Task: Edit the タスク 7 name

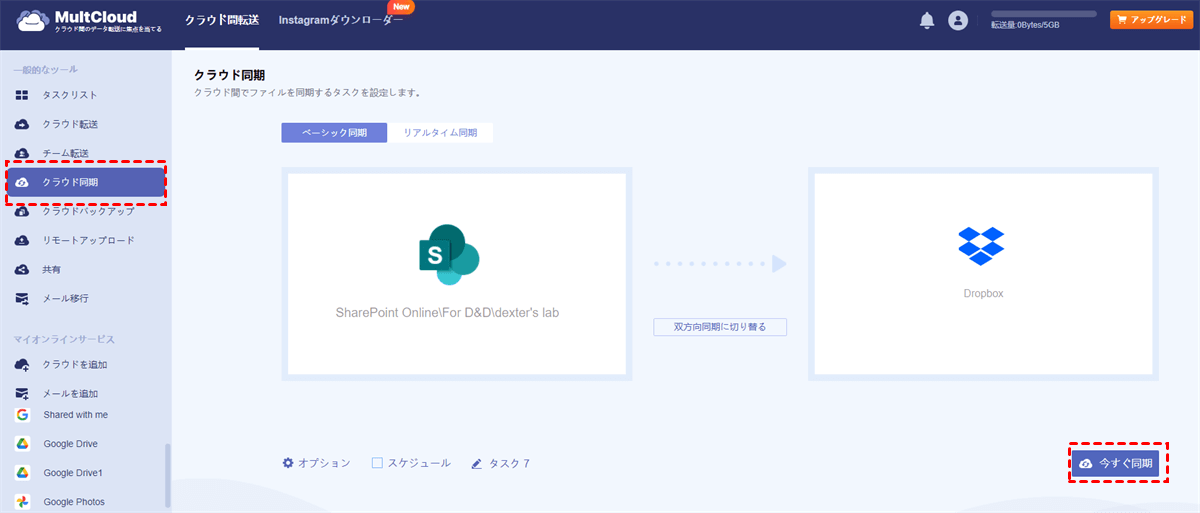Action: (509, 464)
